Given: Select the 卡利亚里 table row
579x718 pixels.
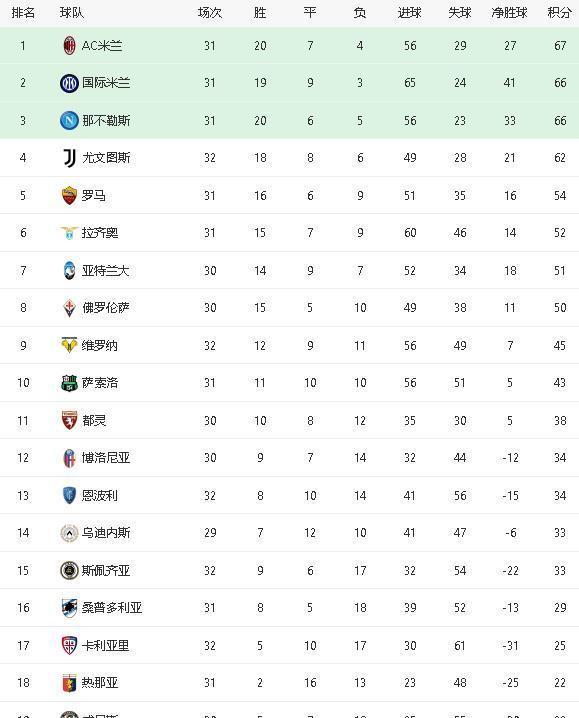Looking at the screenshot, I should pyautogui.click(x=290, y=645).
